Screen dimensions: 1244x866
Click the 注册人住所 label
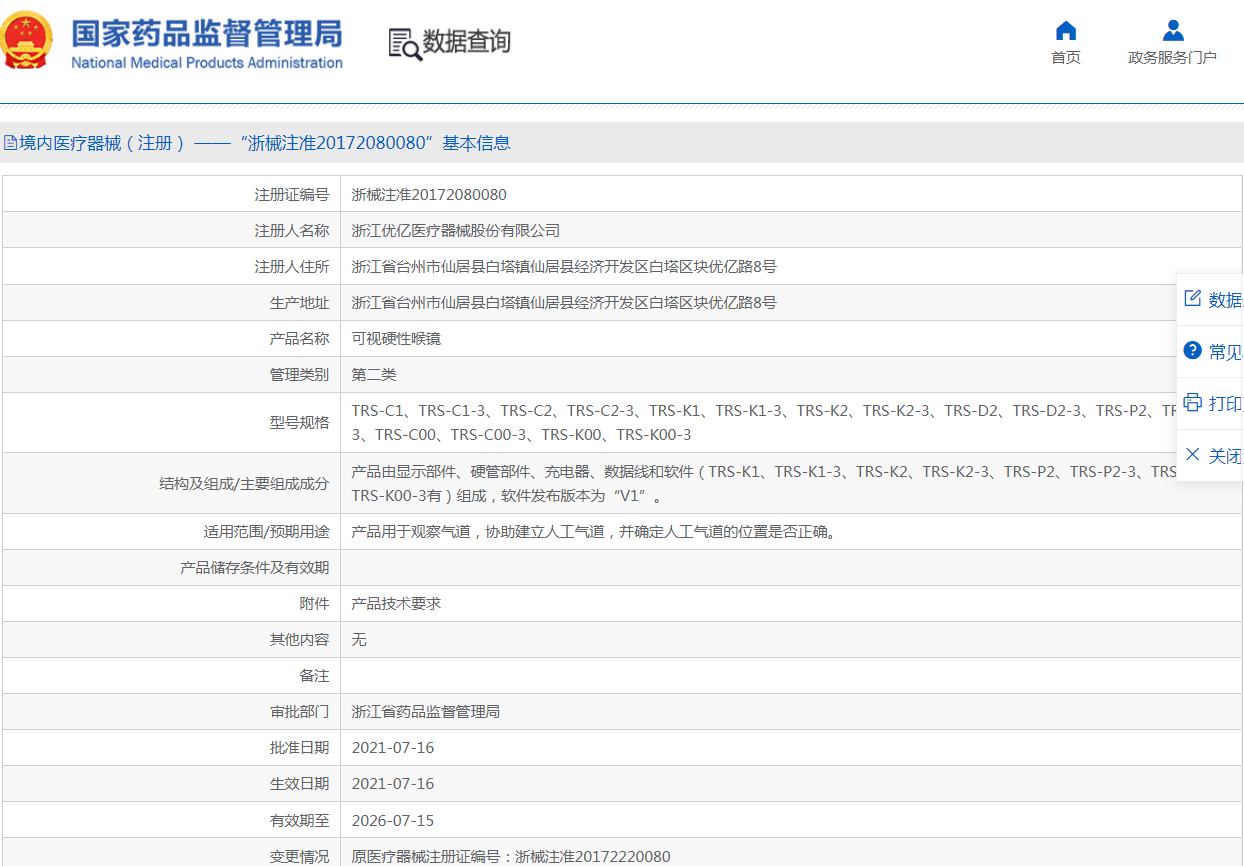[292, 266]
